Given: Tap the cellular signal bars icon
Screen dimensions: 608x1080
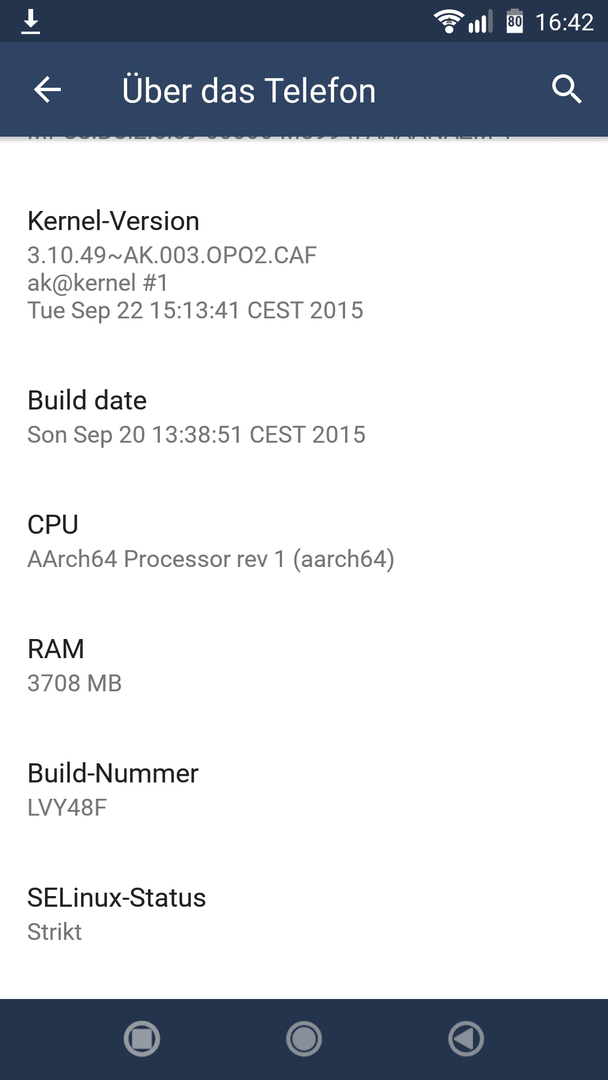Looking at the screenshot, I should [x=481, y=22].
